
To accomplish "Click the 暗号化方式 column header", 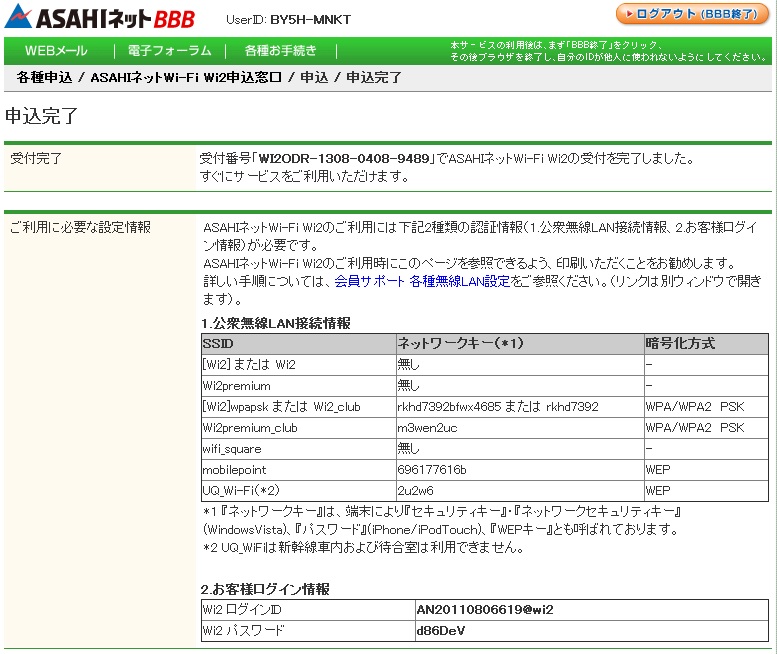I will click(x=680, y=343).
